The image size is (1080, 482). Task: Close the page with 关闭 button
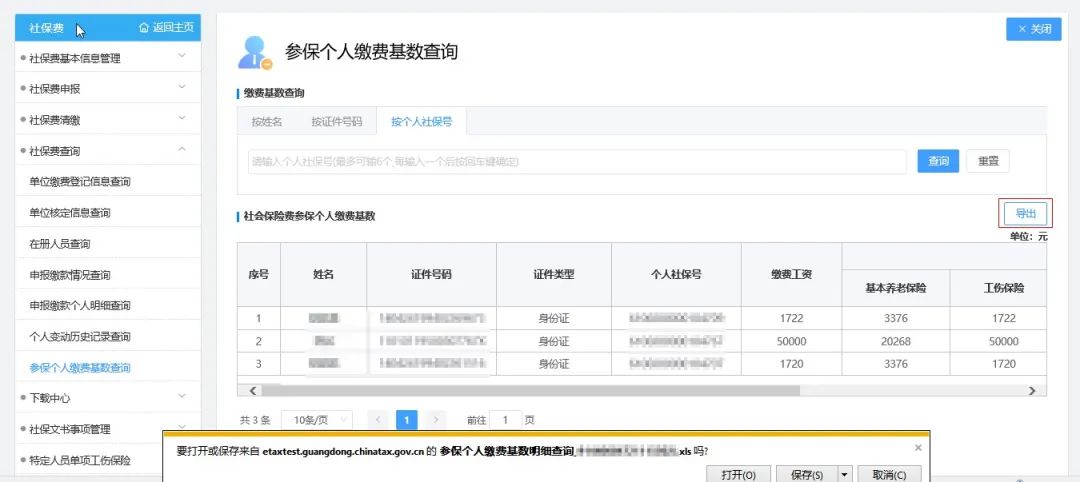click(x=1034, y=29)
